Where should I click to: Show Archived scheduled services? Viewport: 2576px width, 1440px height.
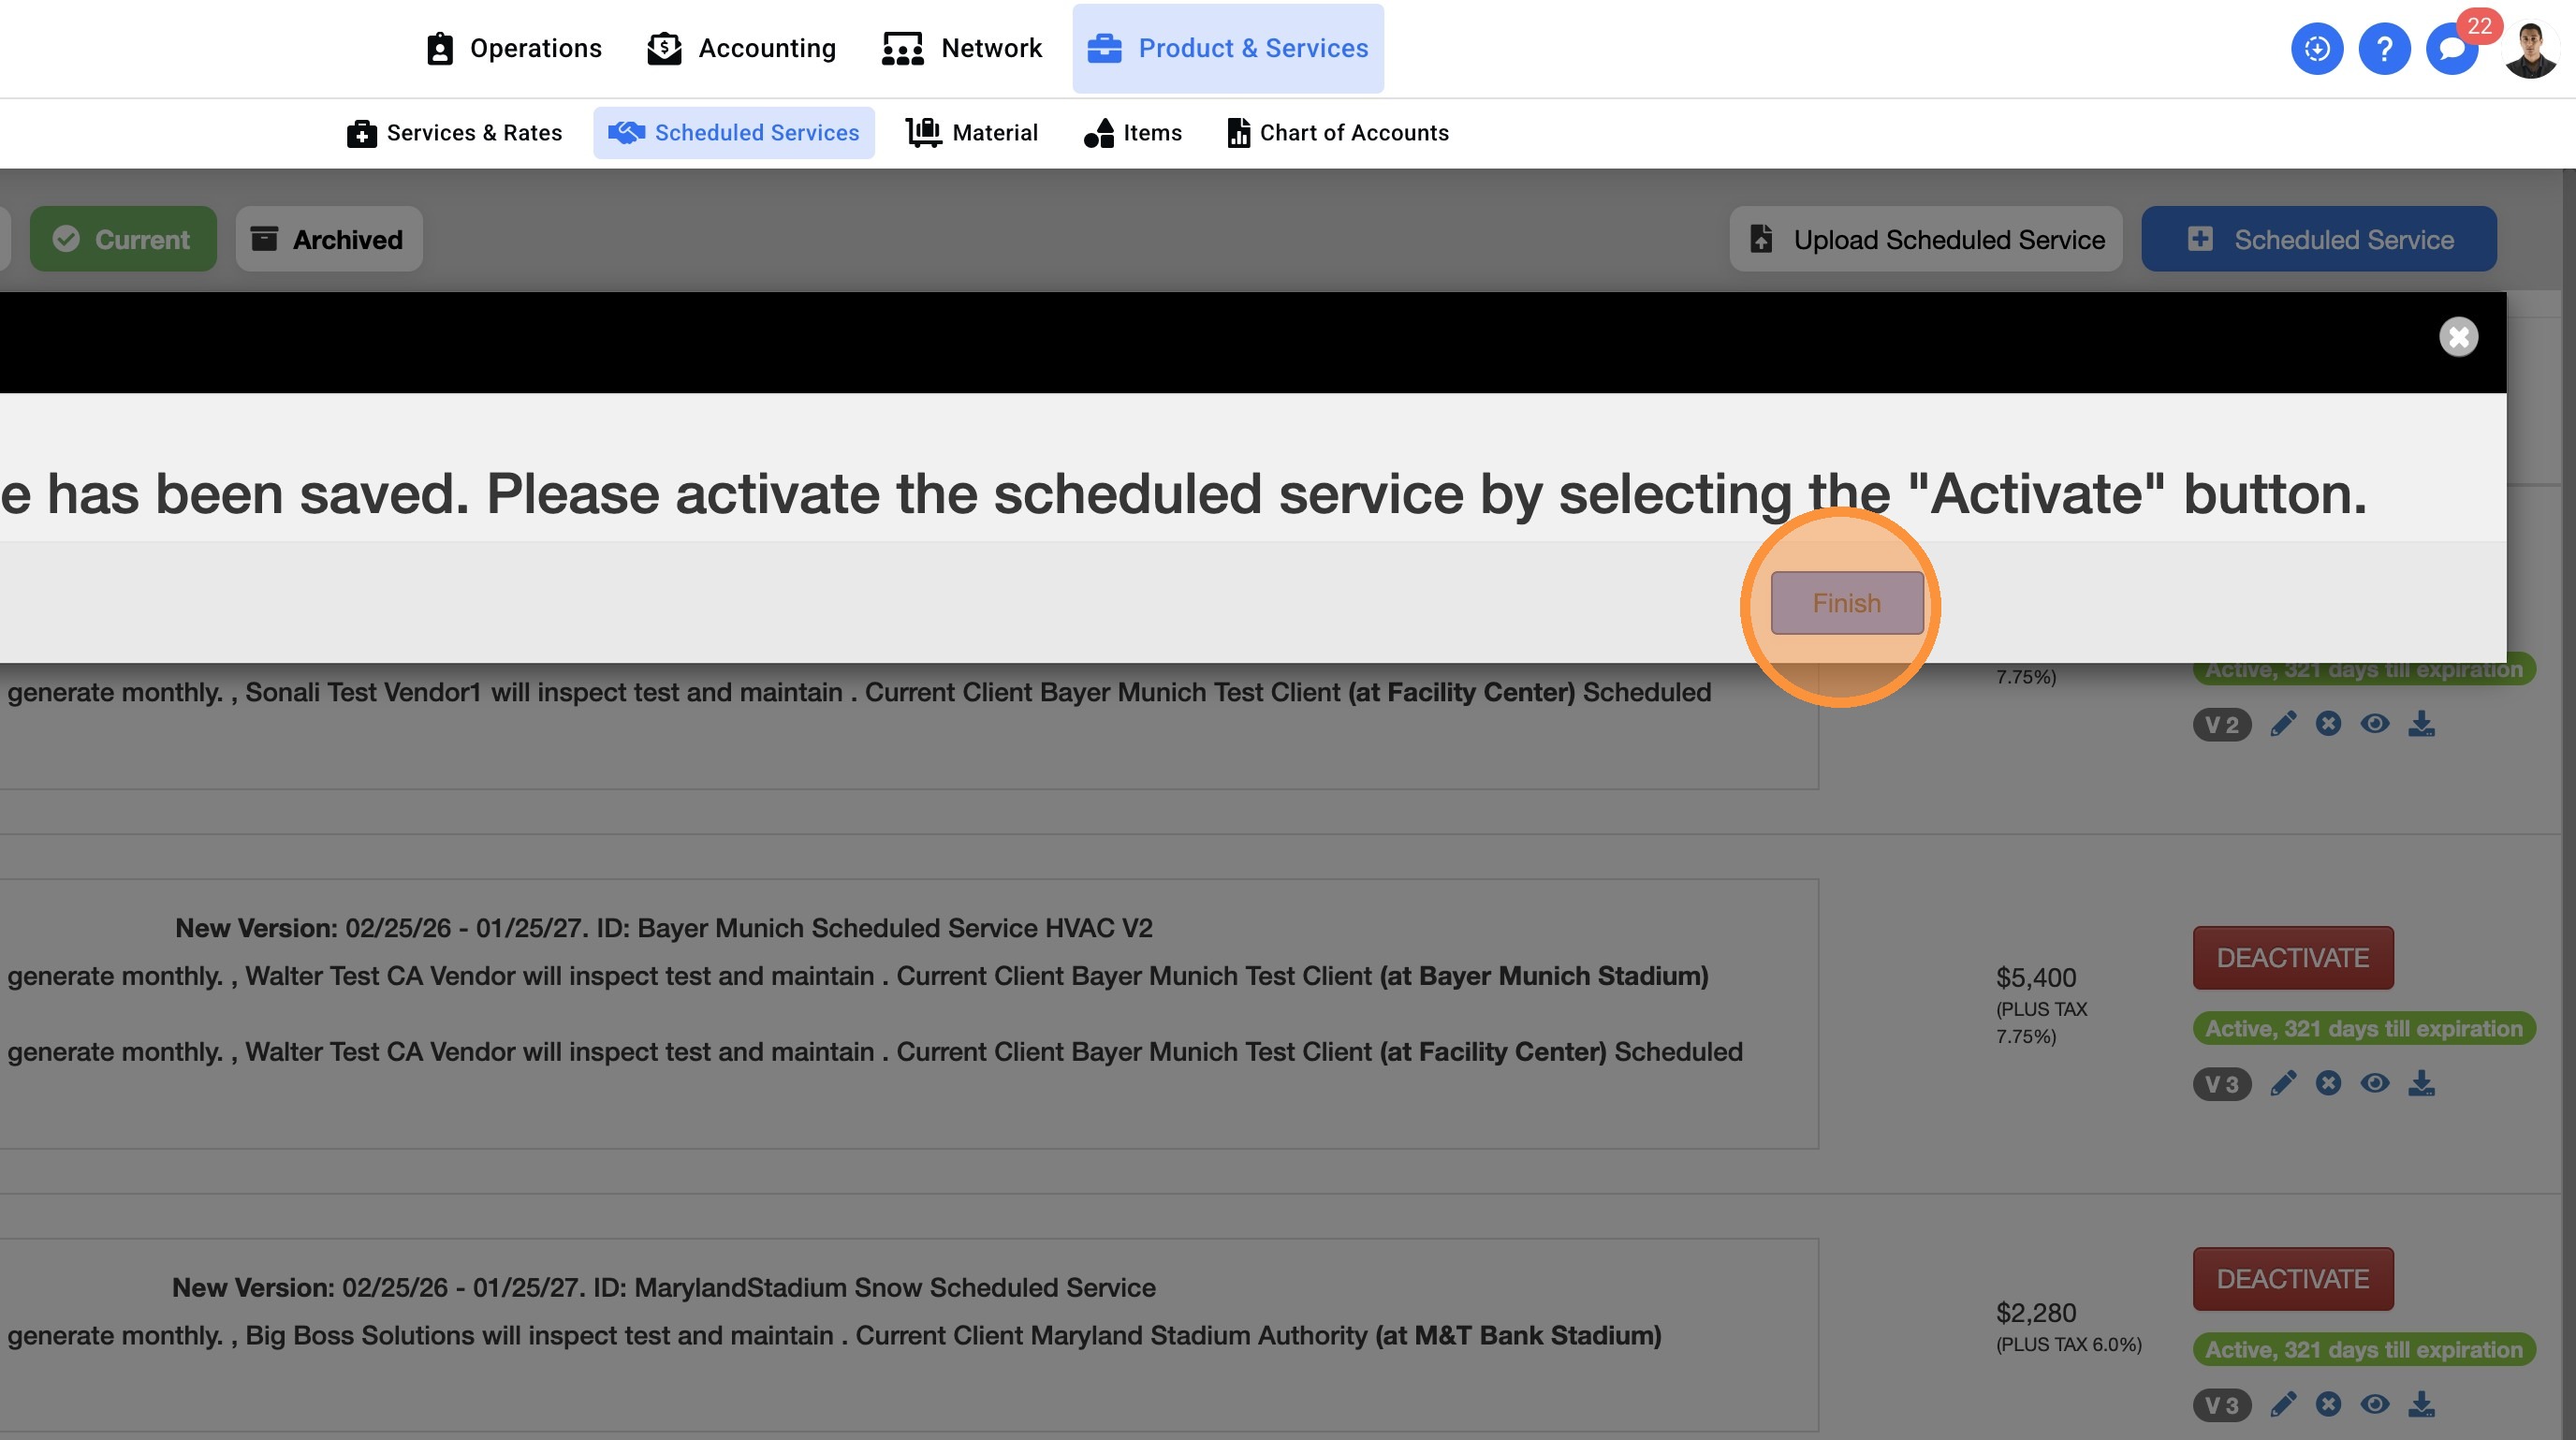tap(328, 239)
